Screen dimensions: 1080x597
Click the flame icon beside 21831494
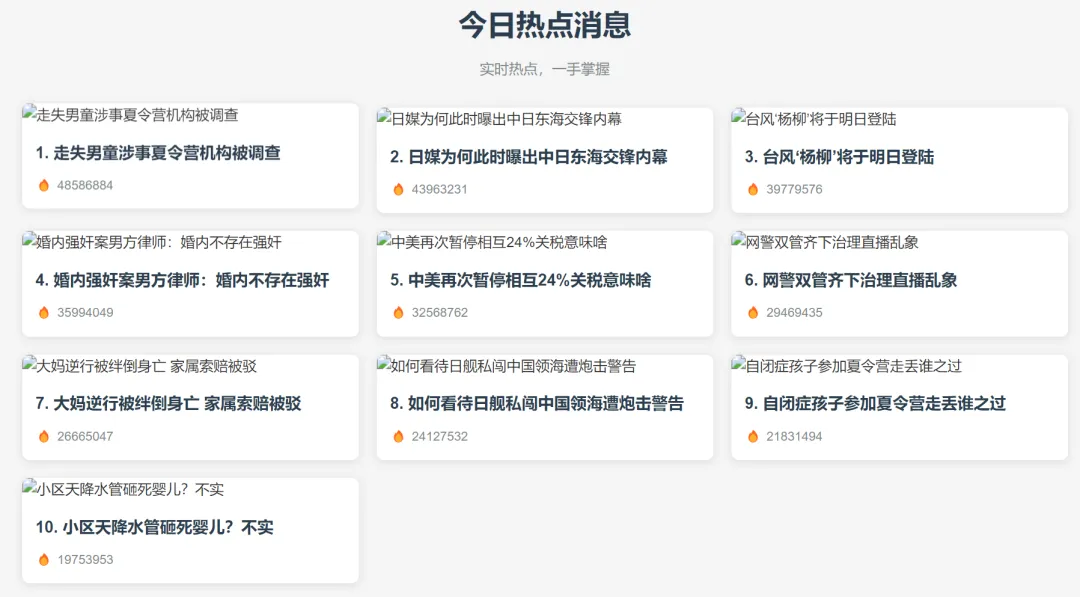(x=753, y=437)
